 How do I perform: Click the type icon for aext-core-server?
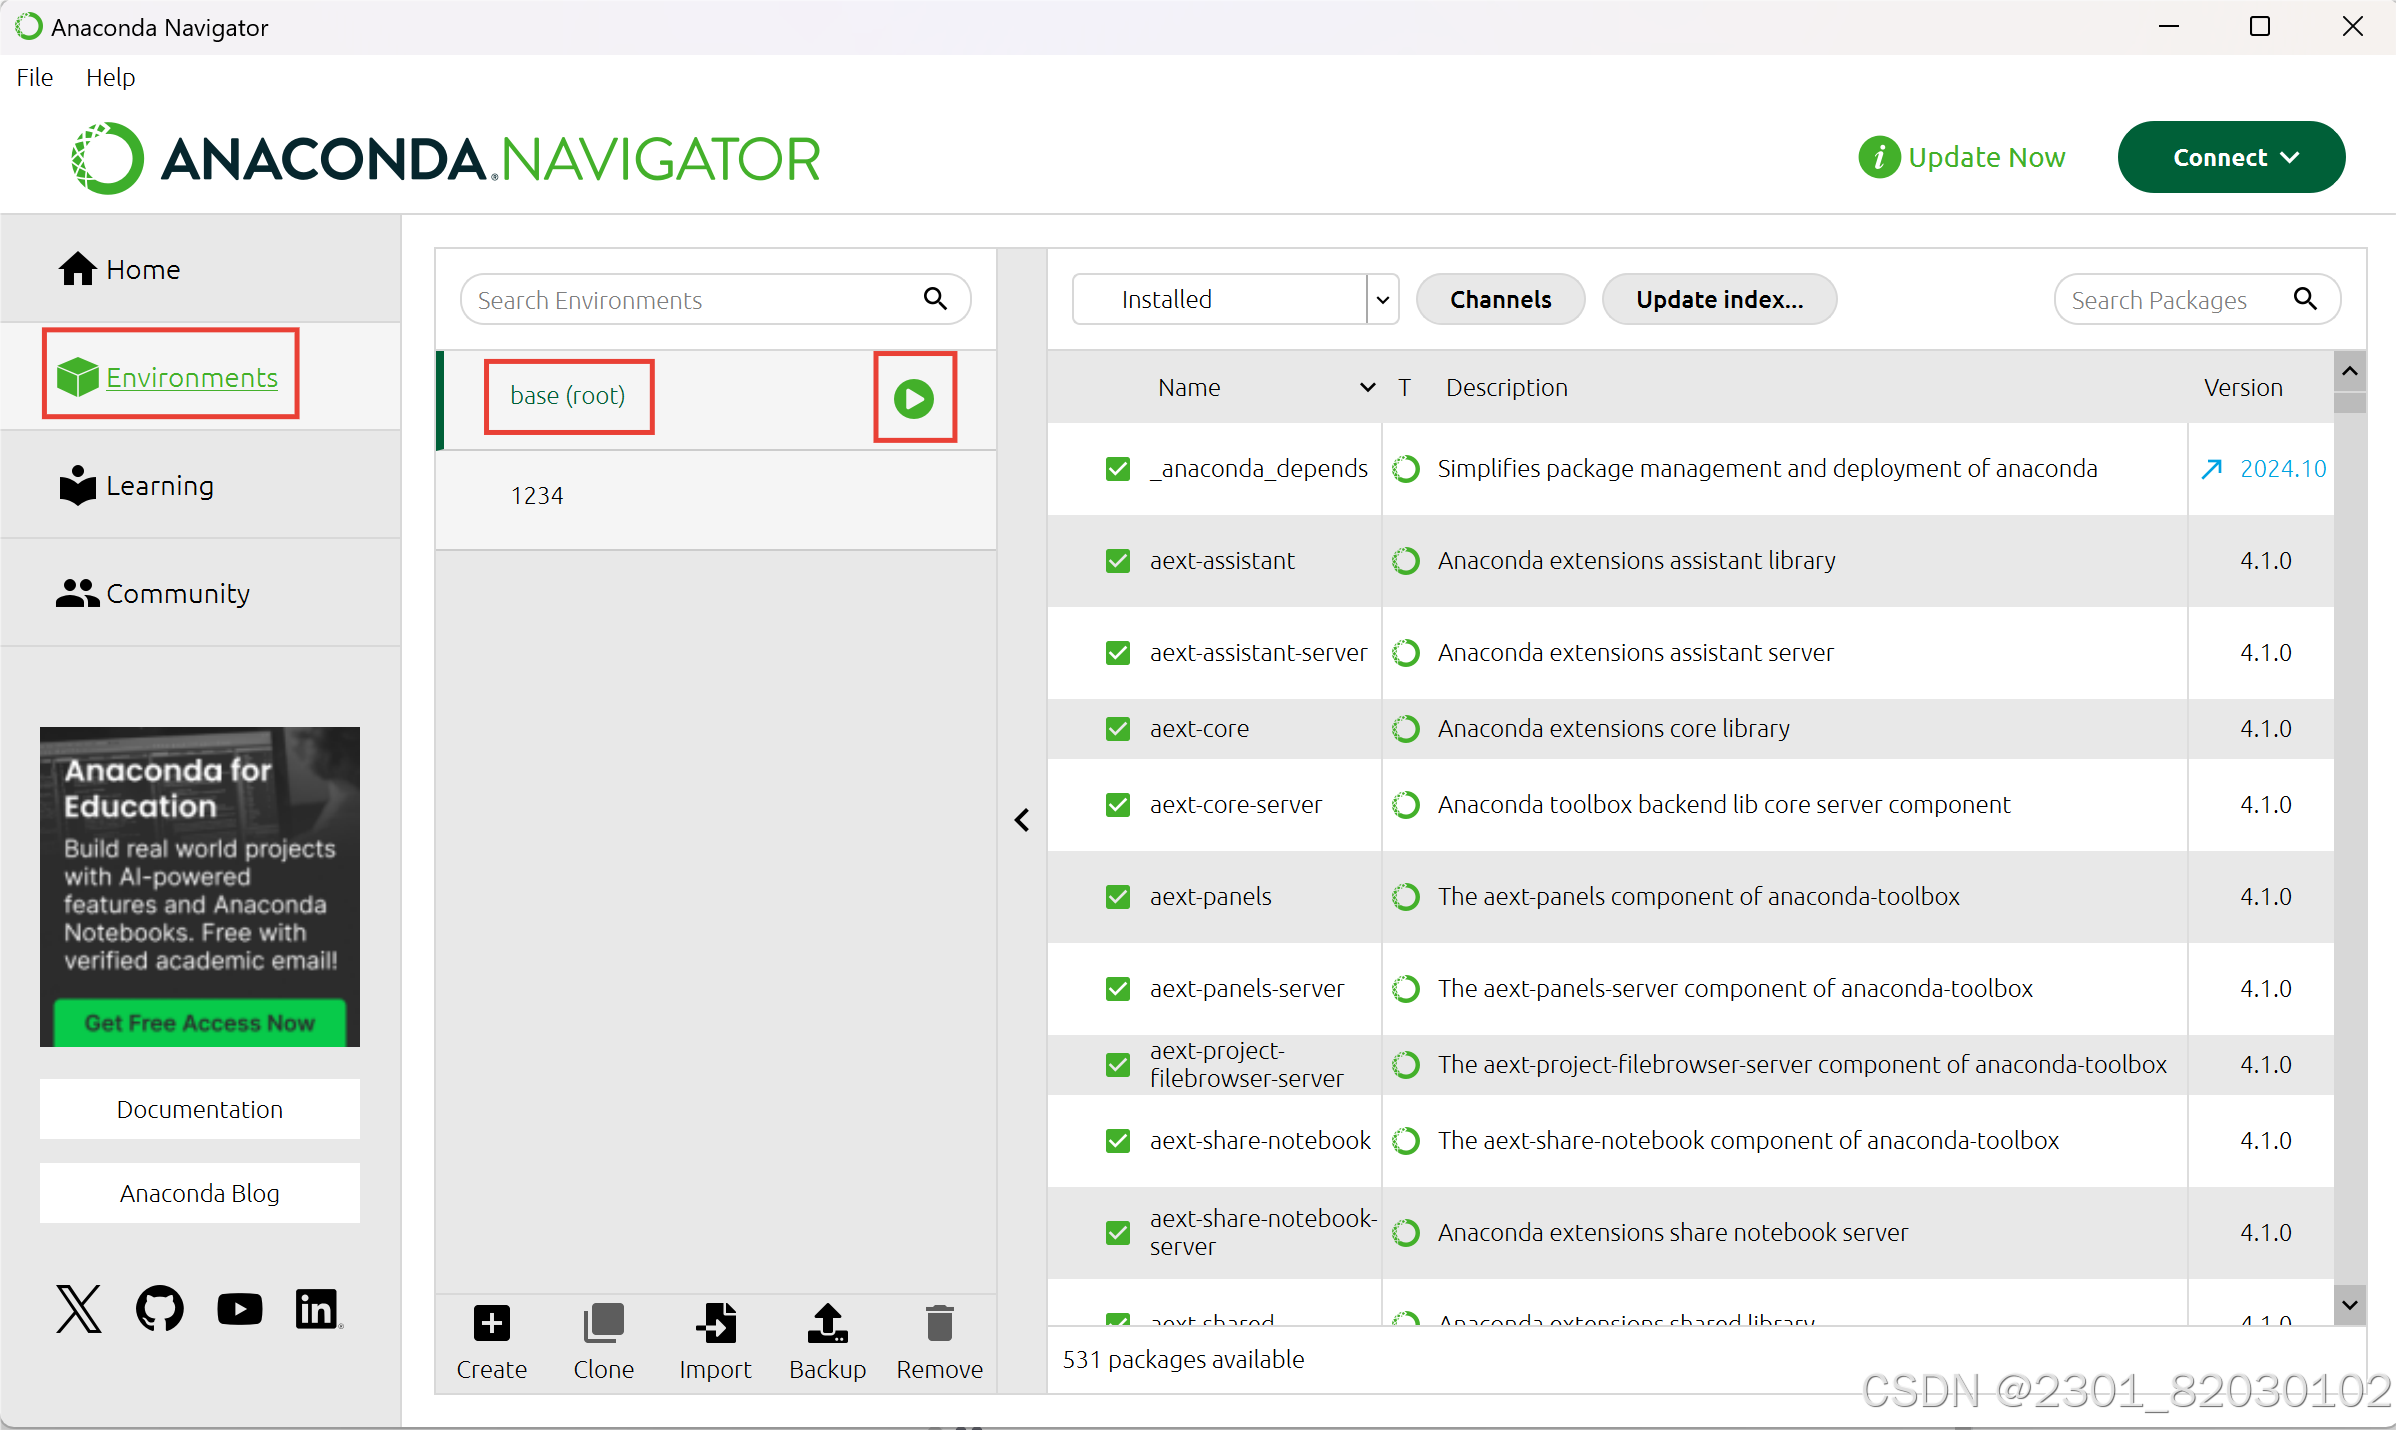tap(1406, 804)
